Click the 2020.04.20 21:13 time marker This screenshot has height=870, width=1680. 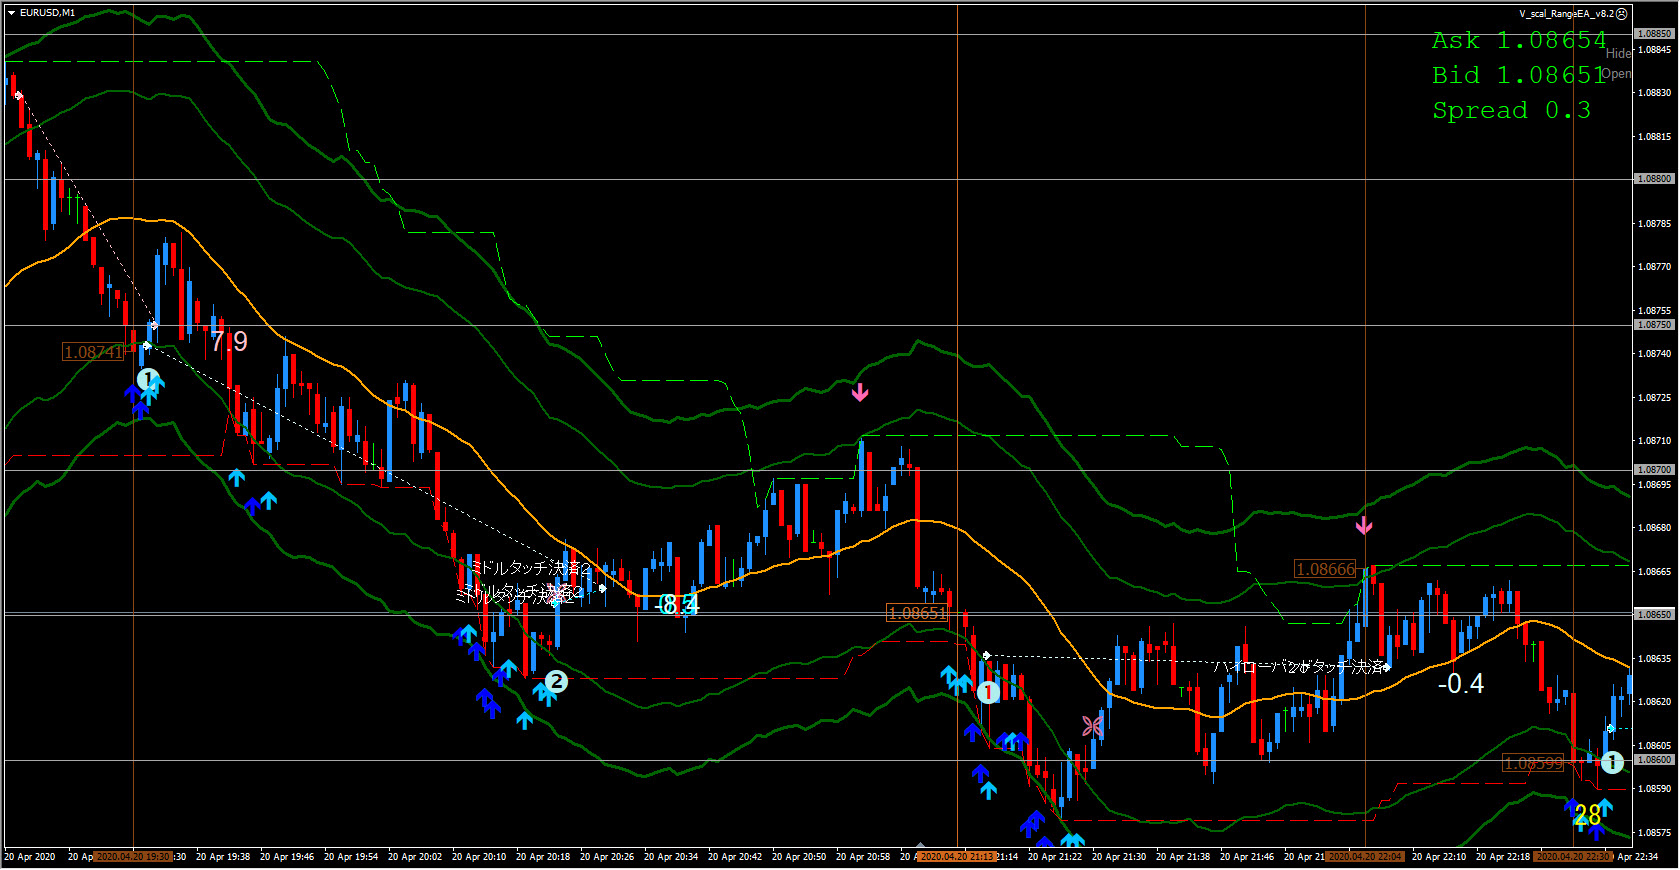tap(957, 857)
